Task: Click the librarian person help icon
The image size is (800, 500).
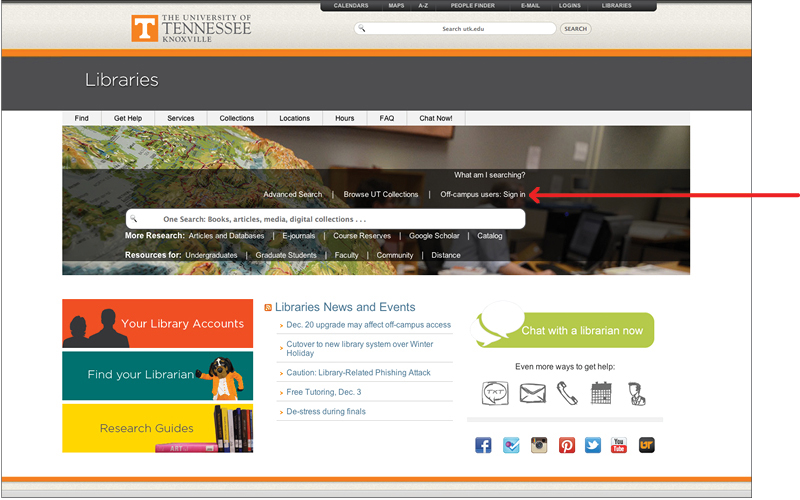Action: point(637,394)
